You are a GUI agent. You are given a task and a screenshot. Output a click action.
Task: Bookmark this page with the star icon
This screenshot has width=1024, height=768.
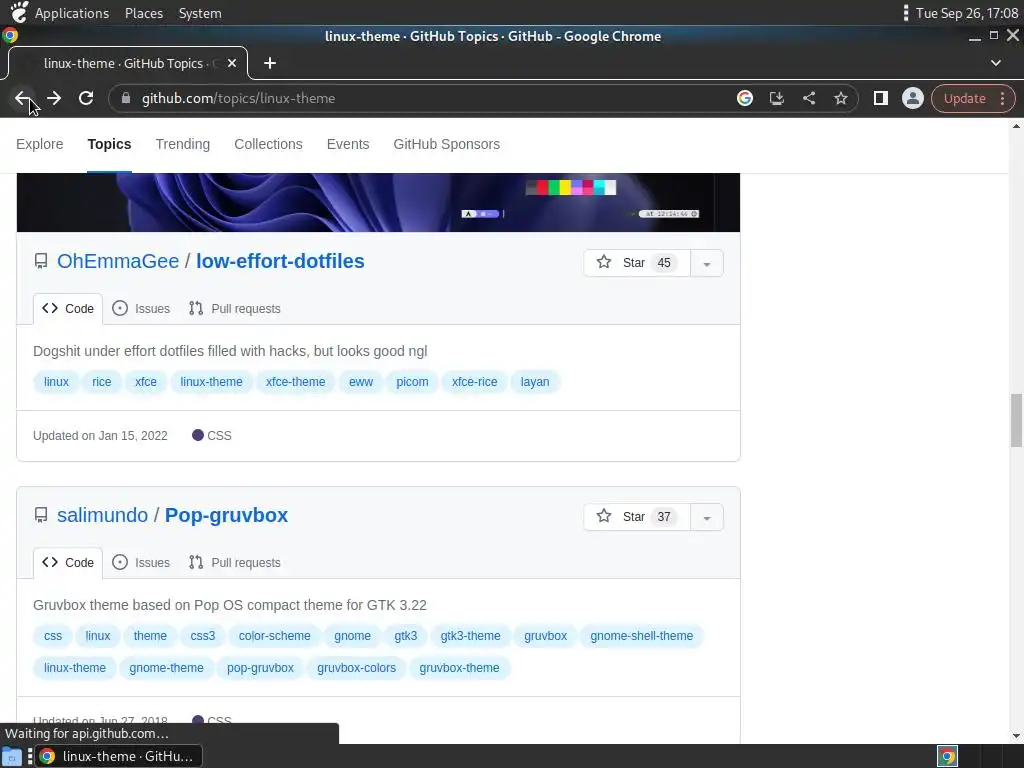(x=840, y=99)
